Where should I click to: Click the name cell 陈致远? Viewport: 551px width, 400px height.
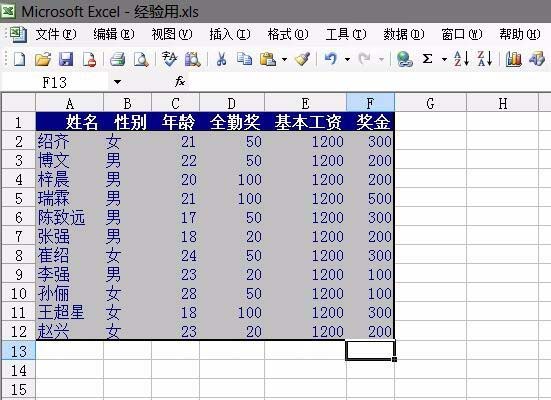pos(70,218)
